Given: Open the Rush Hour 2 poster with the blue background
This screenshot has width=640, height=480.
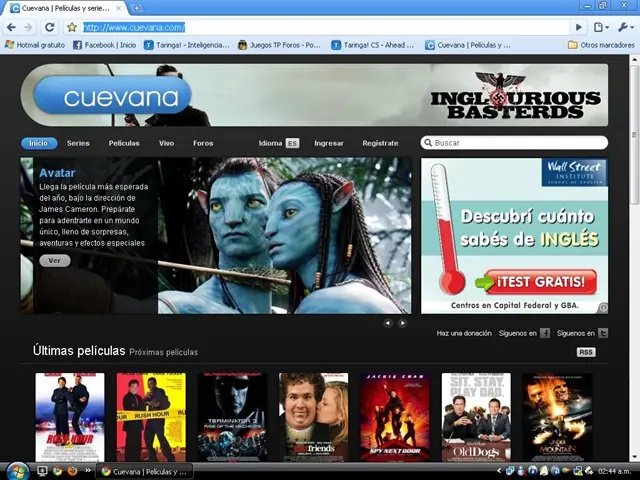Looking at the screenshot, I should (70, 417).
